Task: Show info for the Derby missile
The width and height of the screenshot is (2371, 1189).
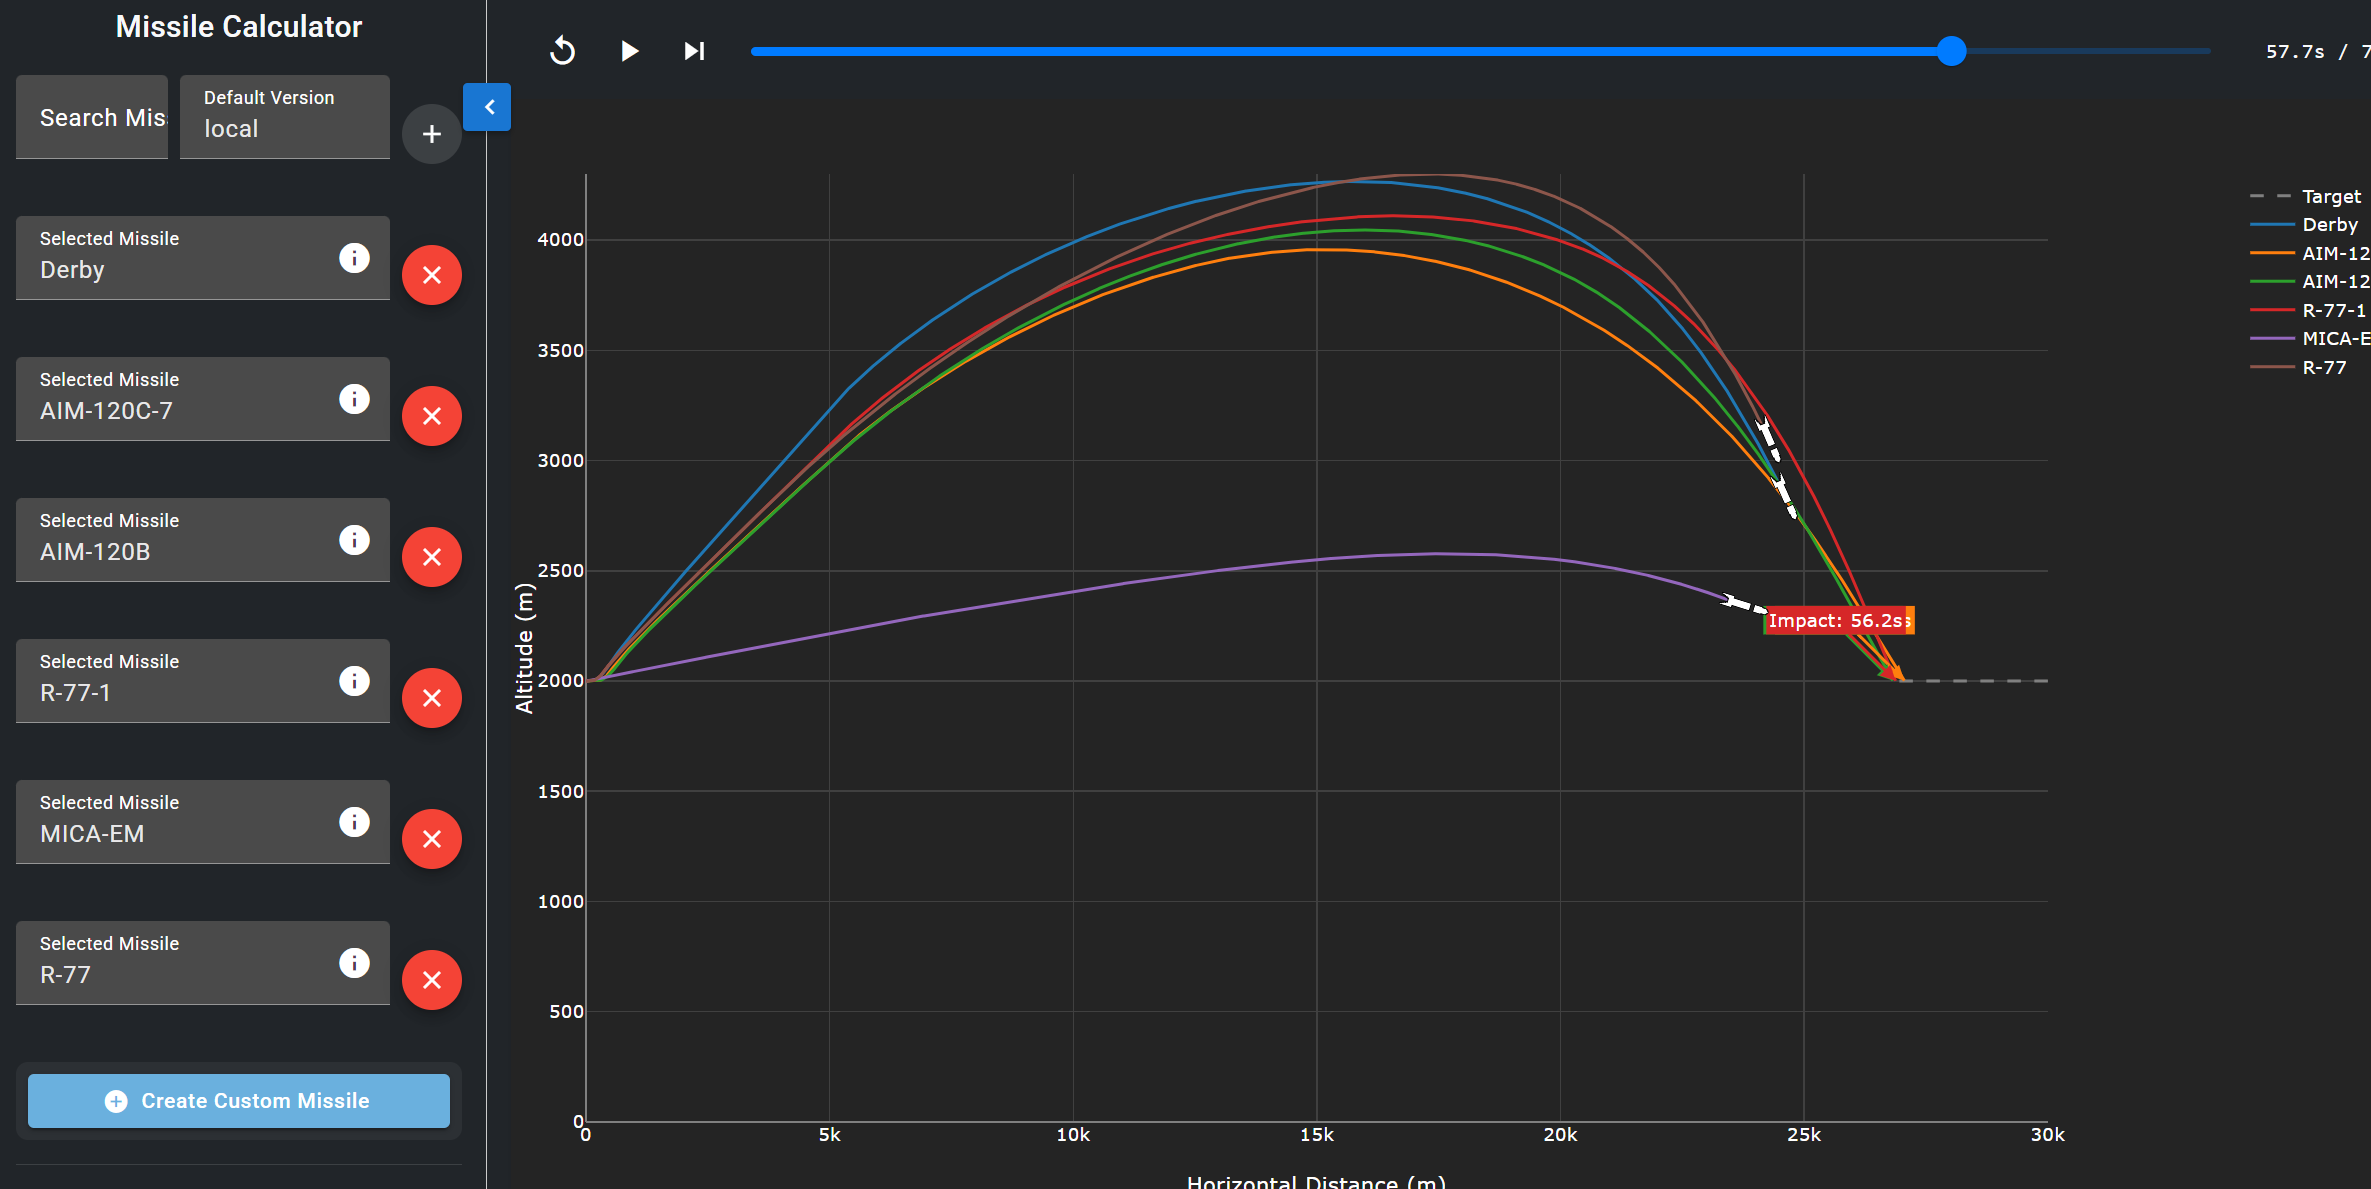Action: click(354, 258)
